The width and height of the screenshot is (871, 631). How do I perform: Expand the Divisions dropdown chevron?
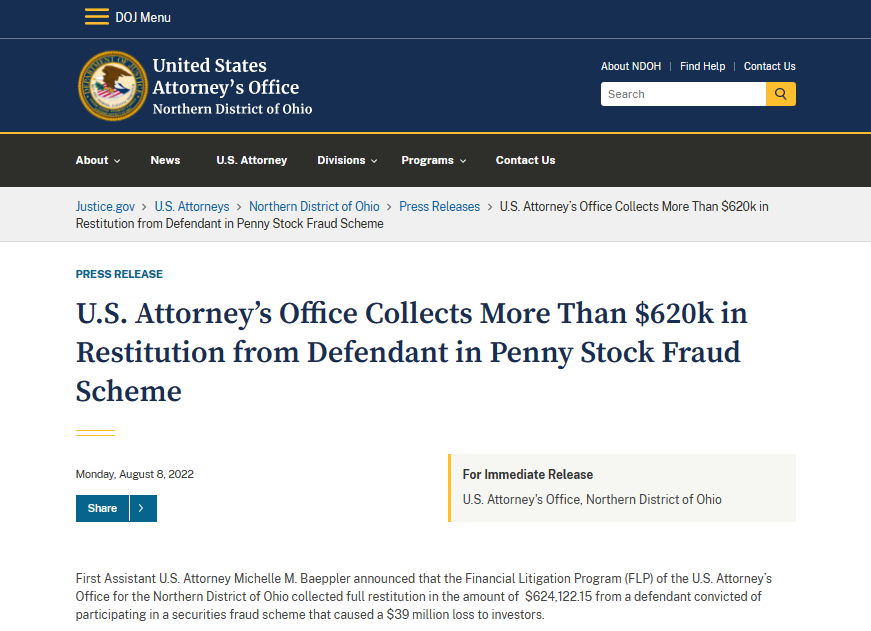point(374,161)
